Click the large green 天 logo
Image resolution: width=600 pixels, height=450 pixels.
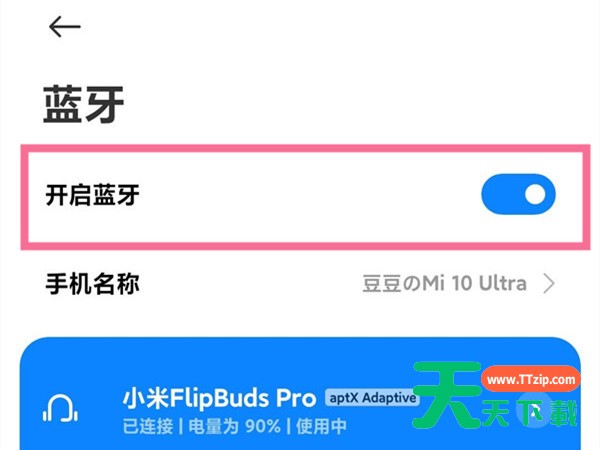[x=447, y=394]
